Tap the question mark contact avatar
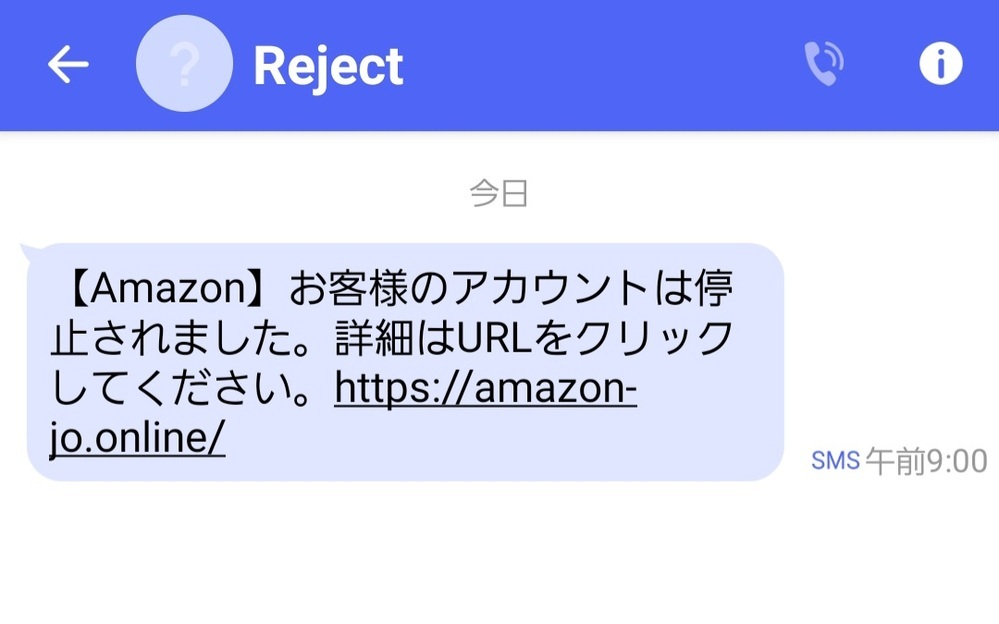This screenshot has width=999, height=624. pyautogui.click(x=184, y=64)
